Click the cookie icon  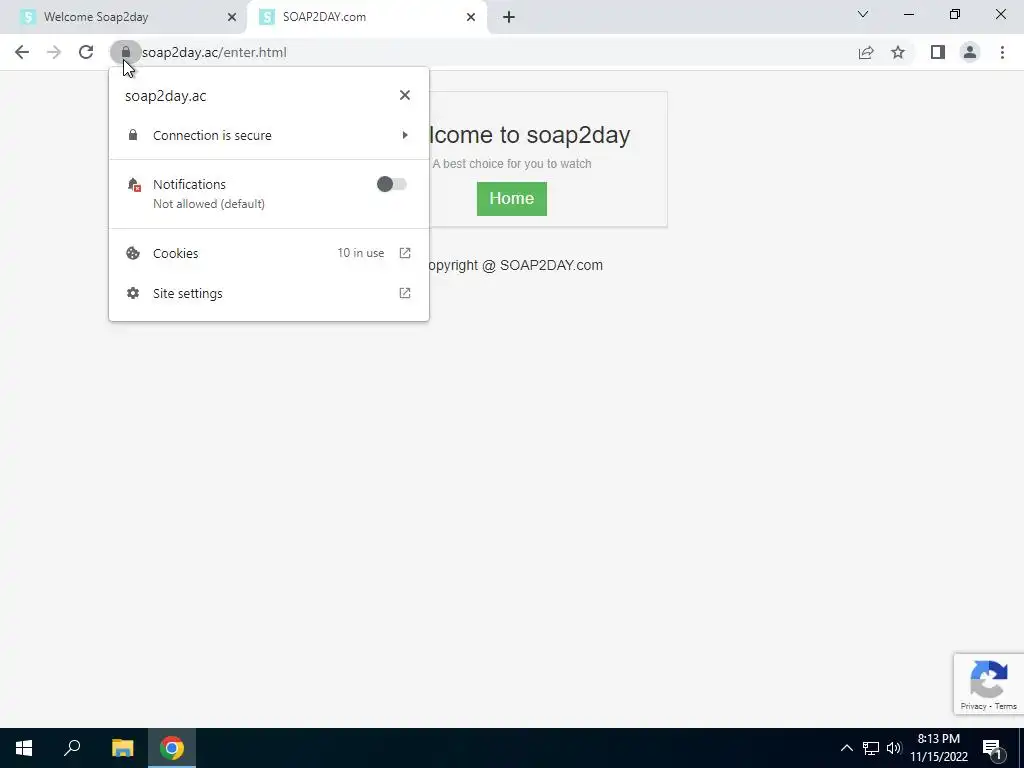tap(133, 253)
